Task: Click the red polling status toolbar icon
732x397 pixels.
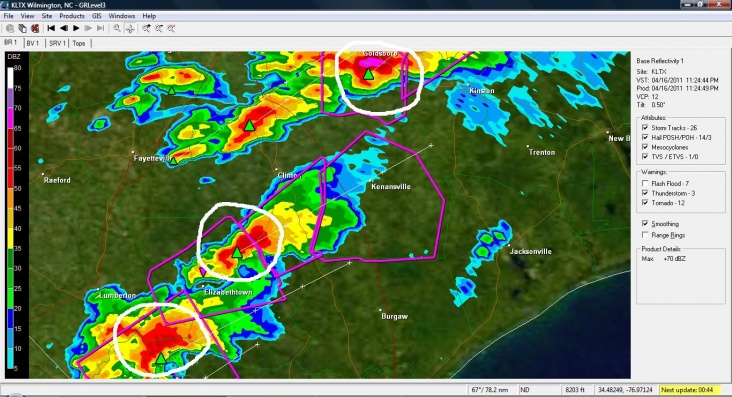Action: click(35, 28)
